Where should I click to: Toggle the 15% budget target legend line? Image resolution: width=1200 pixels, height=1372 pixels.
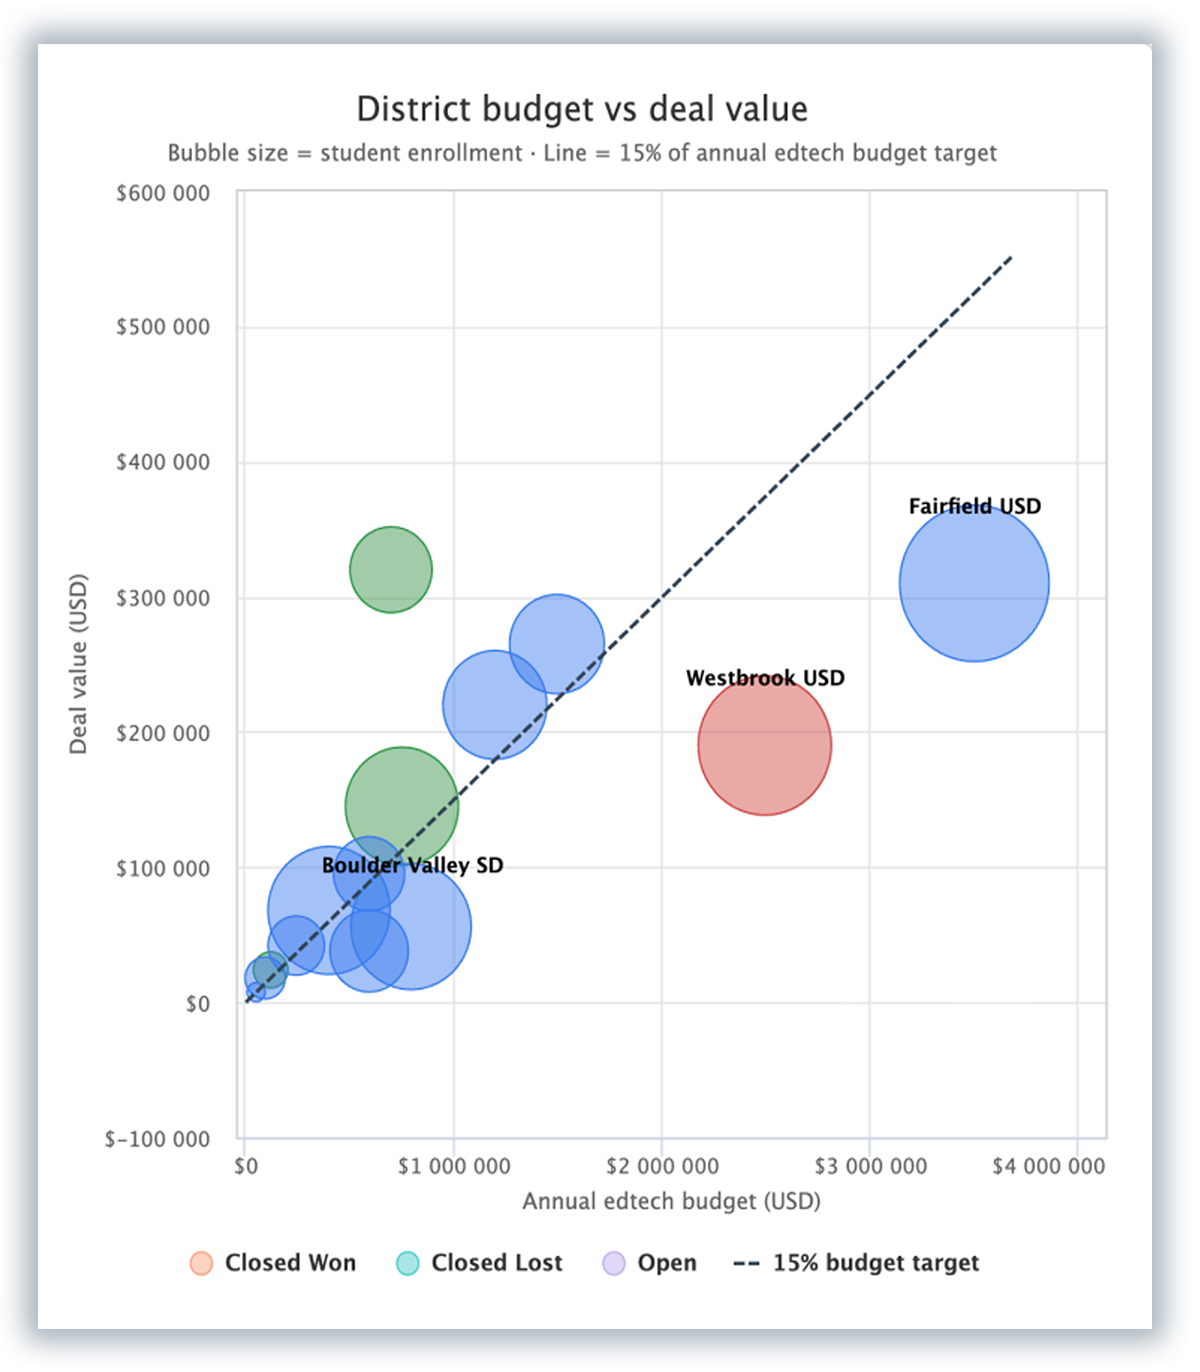856,1263
